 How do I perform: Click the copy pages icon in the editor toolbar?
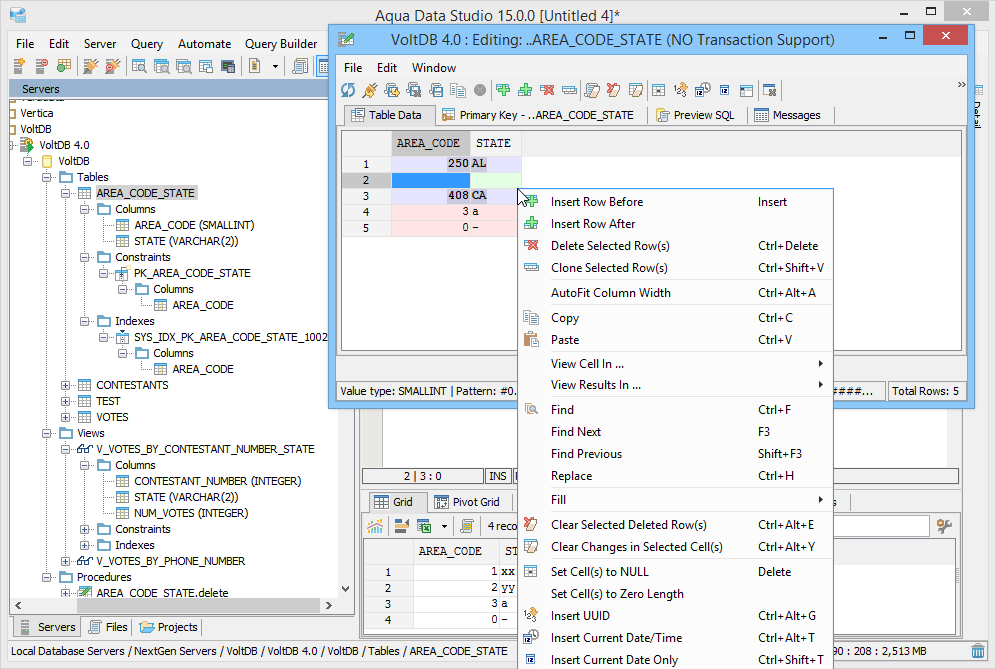[x=458, y=90]
